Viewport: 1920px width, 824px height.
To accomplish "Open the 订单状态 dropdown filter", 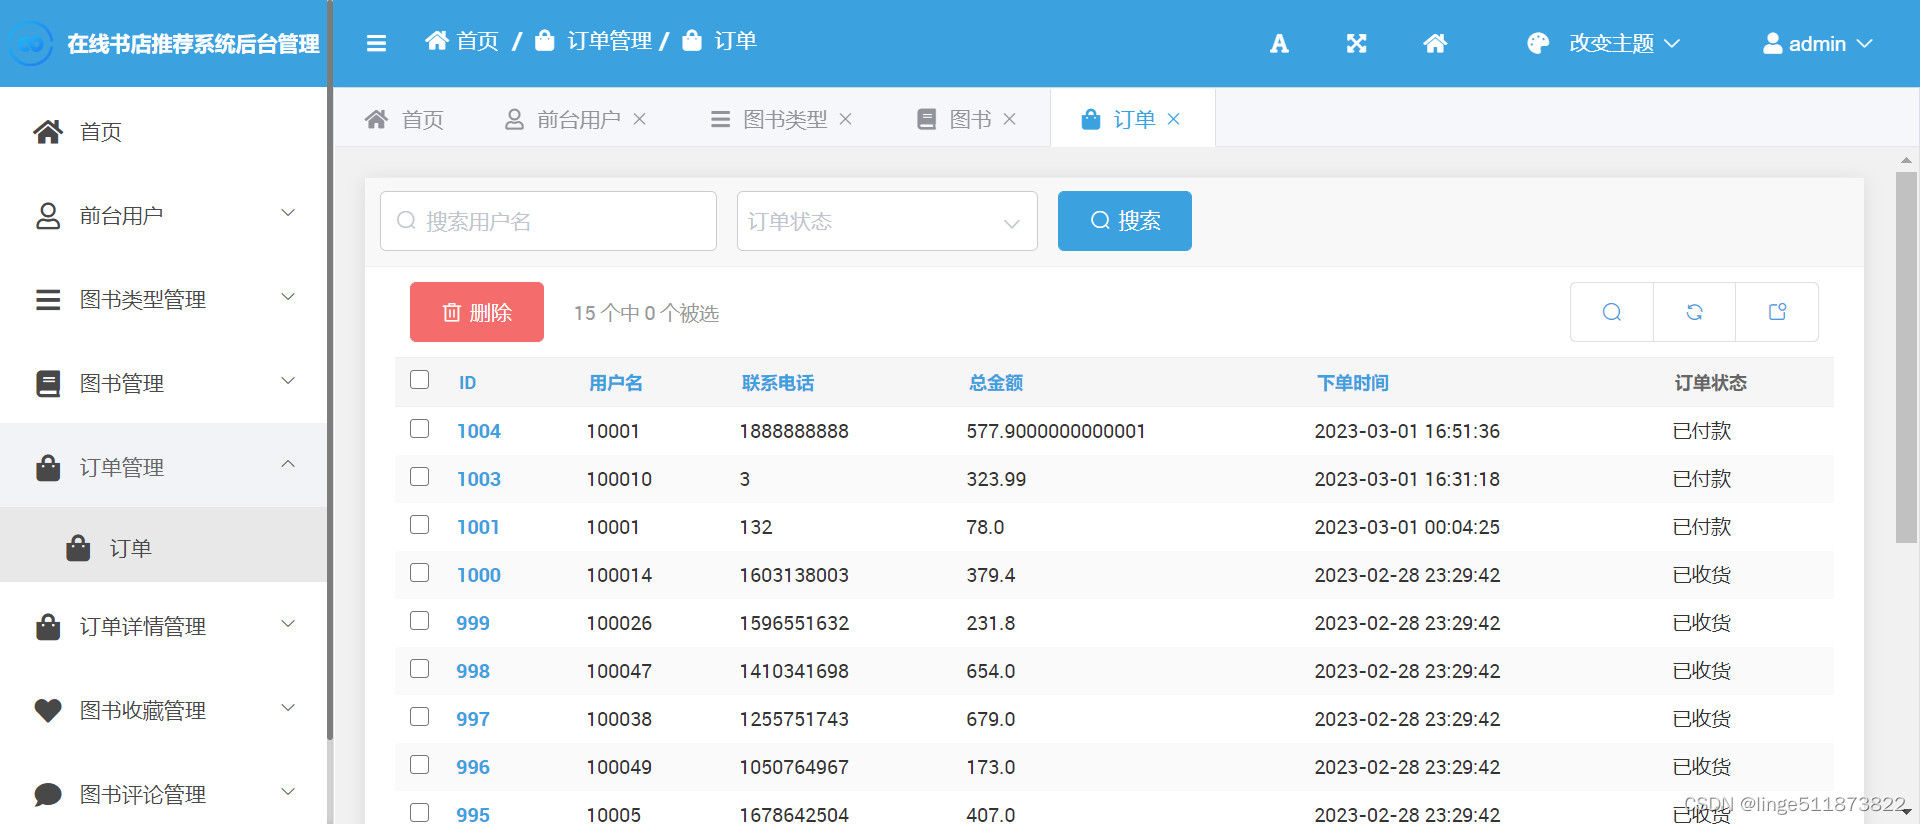I will pyautogui.click(x=887, y=221).
